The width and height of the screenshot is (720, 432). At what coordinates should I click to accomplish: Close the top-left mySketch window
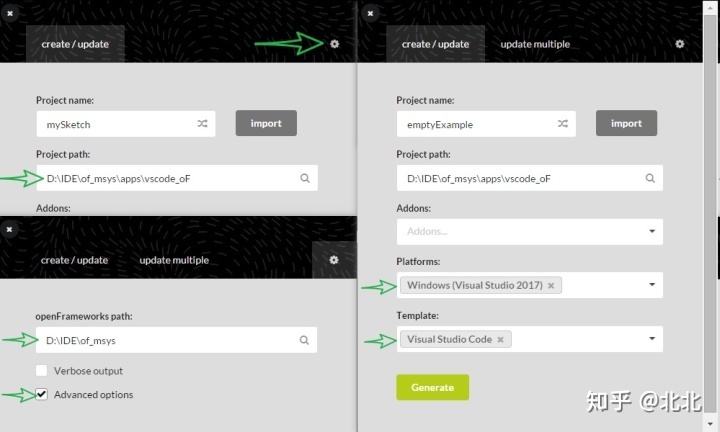(x=10, y=13)
